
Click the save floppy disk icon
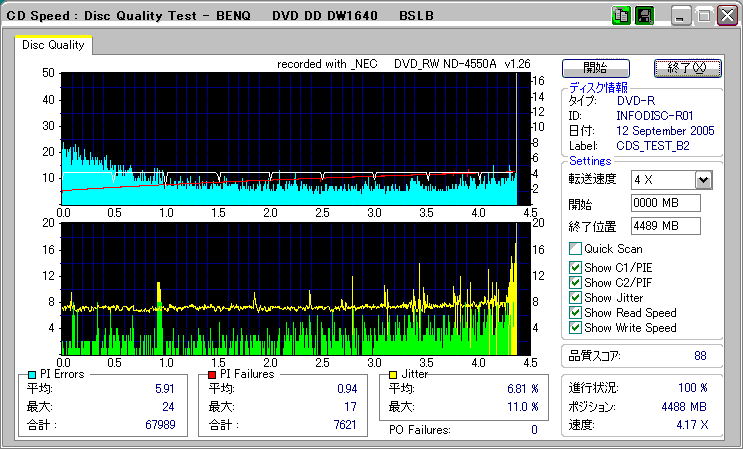(644, 16)
